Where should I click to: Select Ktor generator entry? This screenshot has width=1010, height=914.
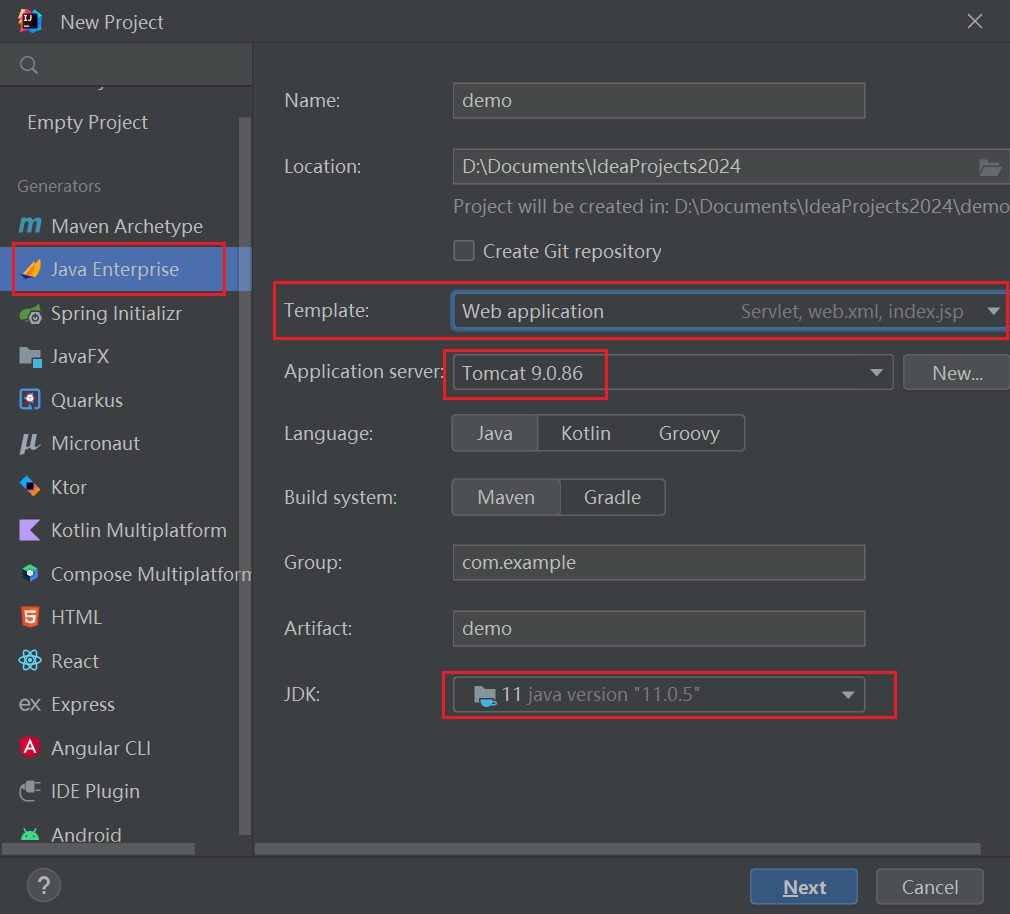point(126,487)
